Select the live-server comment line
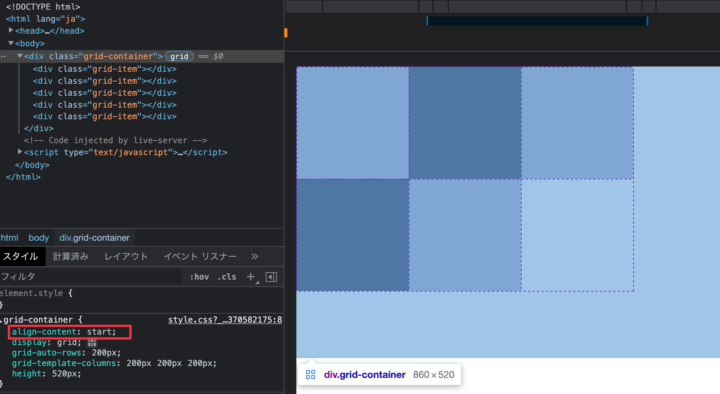Viewport: 720px width, 394px height. 115,140
